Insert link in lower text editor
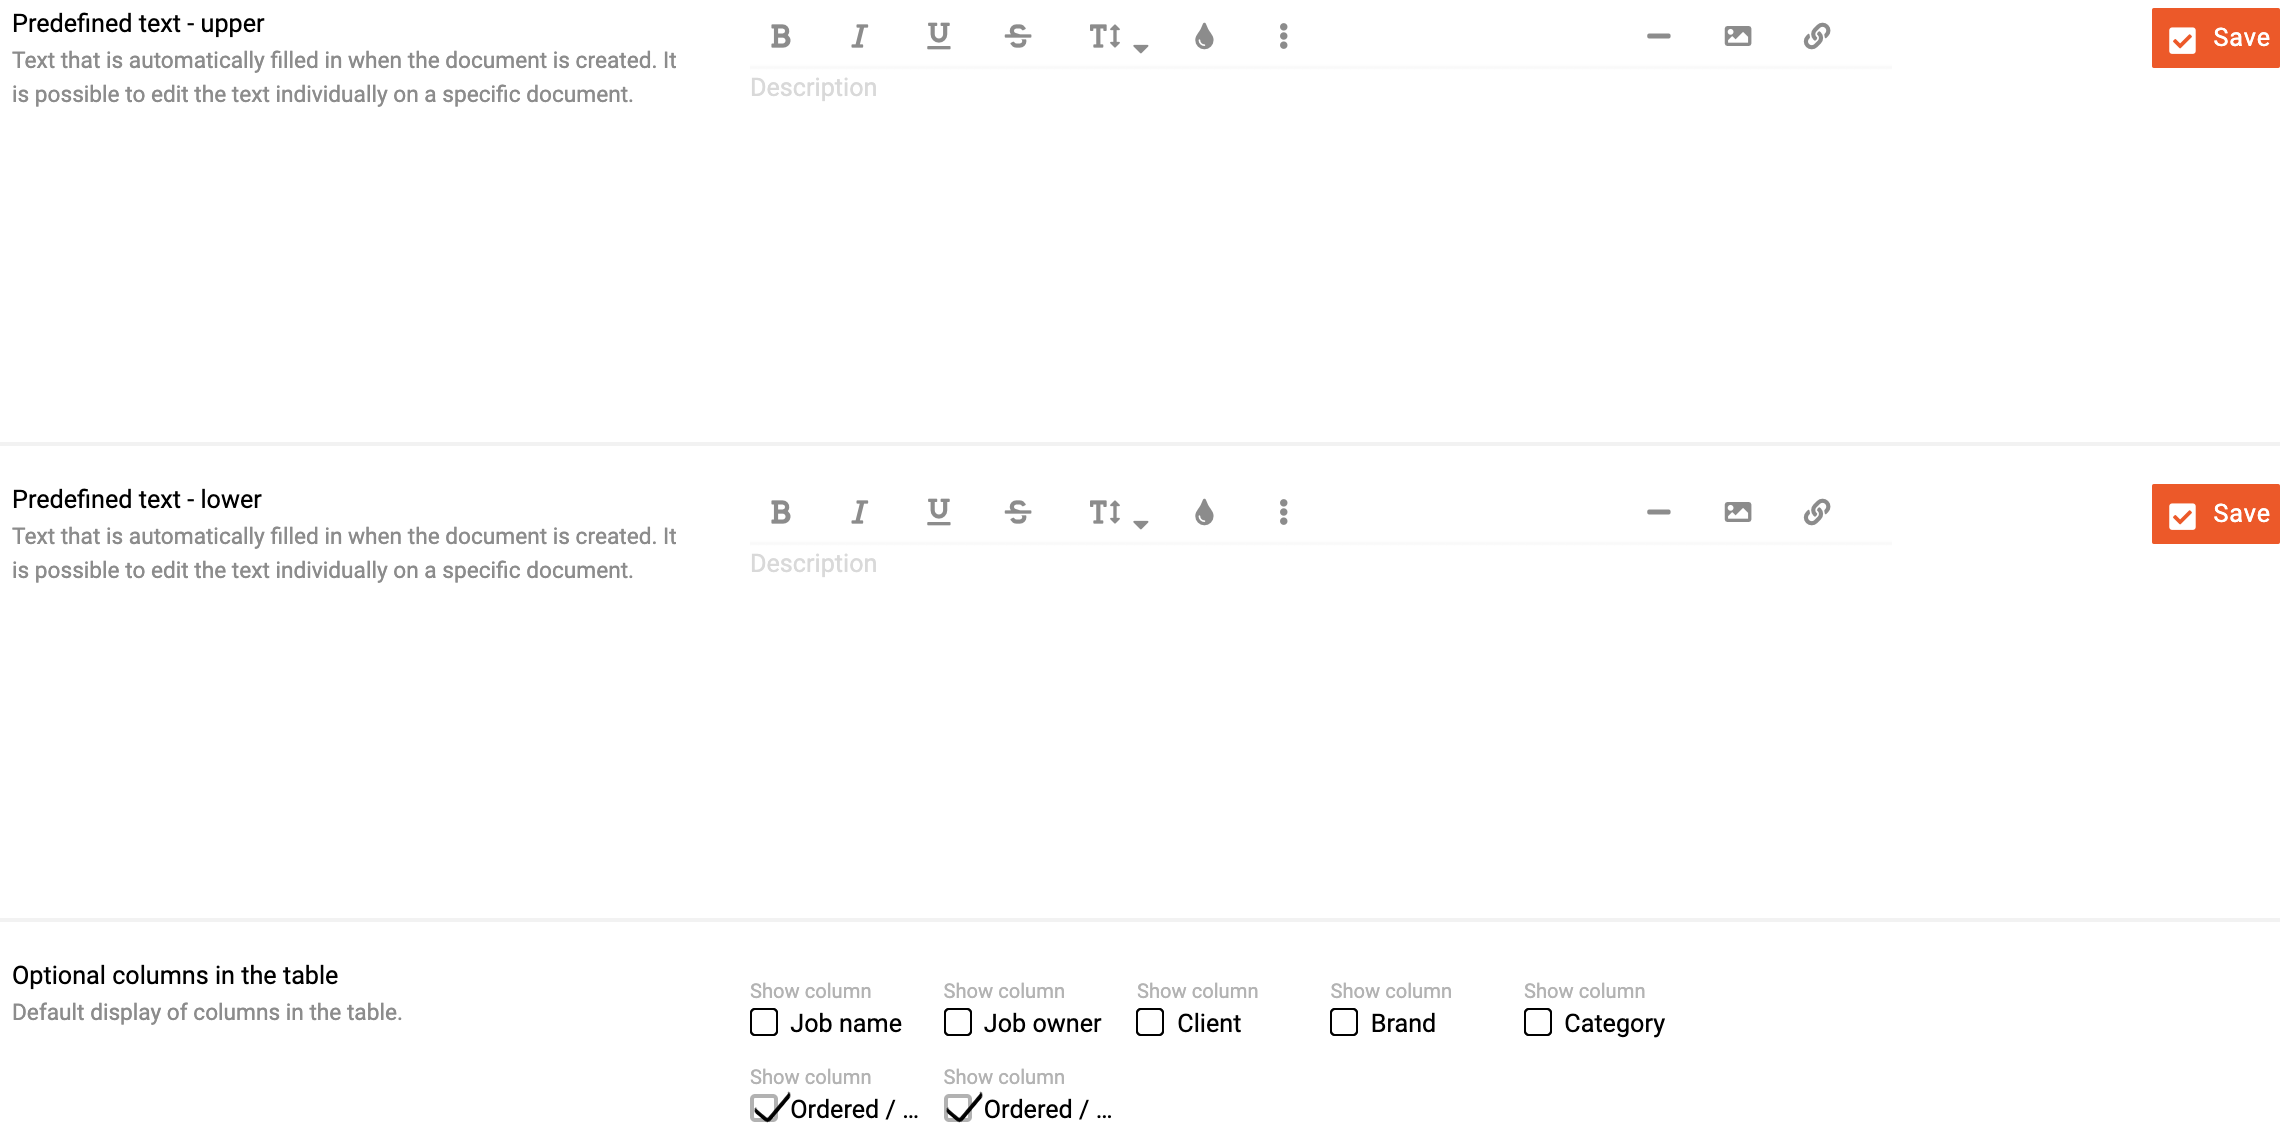The width and height of the screenshot is (2290, 1144). pos(1817,513)
